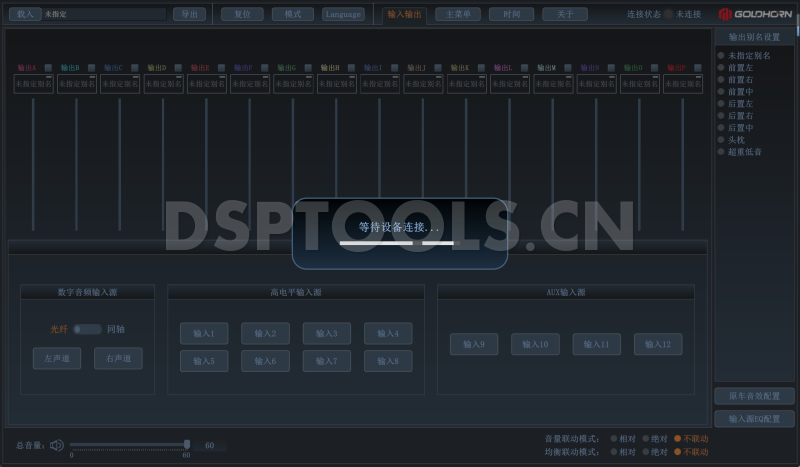Open alias box under 输出N
The width and height of the screenshot is (800, 467).
[596, 84]
